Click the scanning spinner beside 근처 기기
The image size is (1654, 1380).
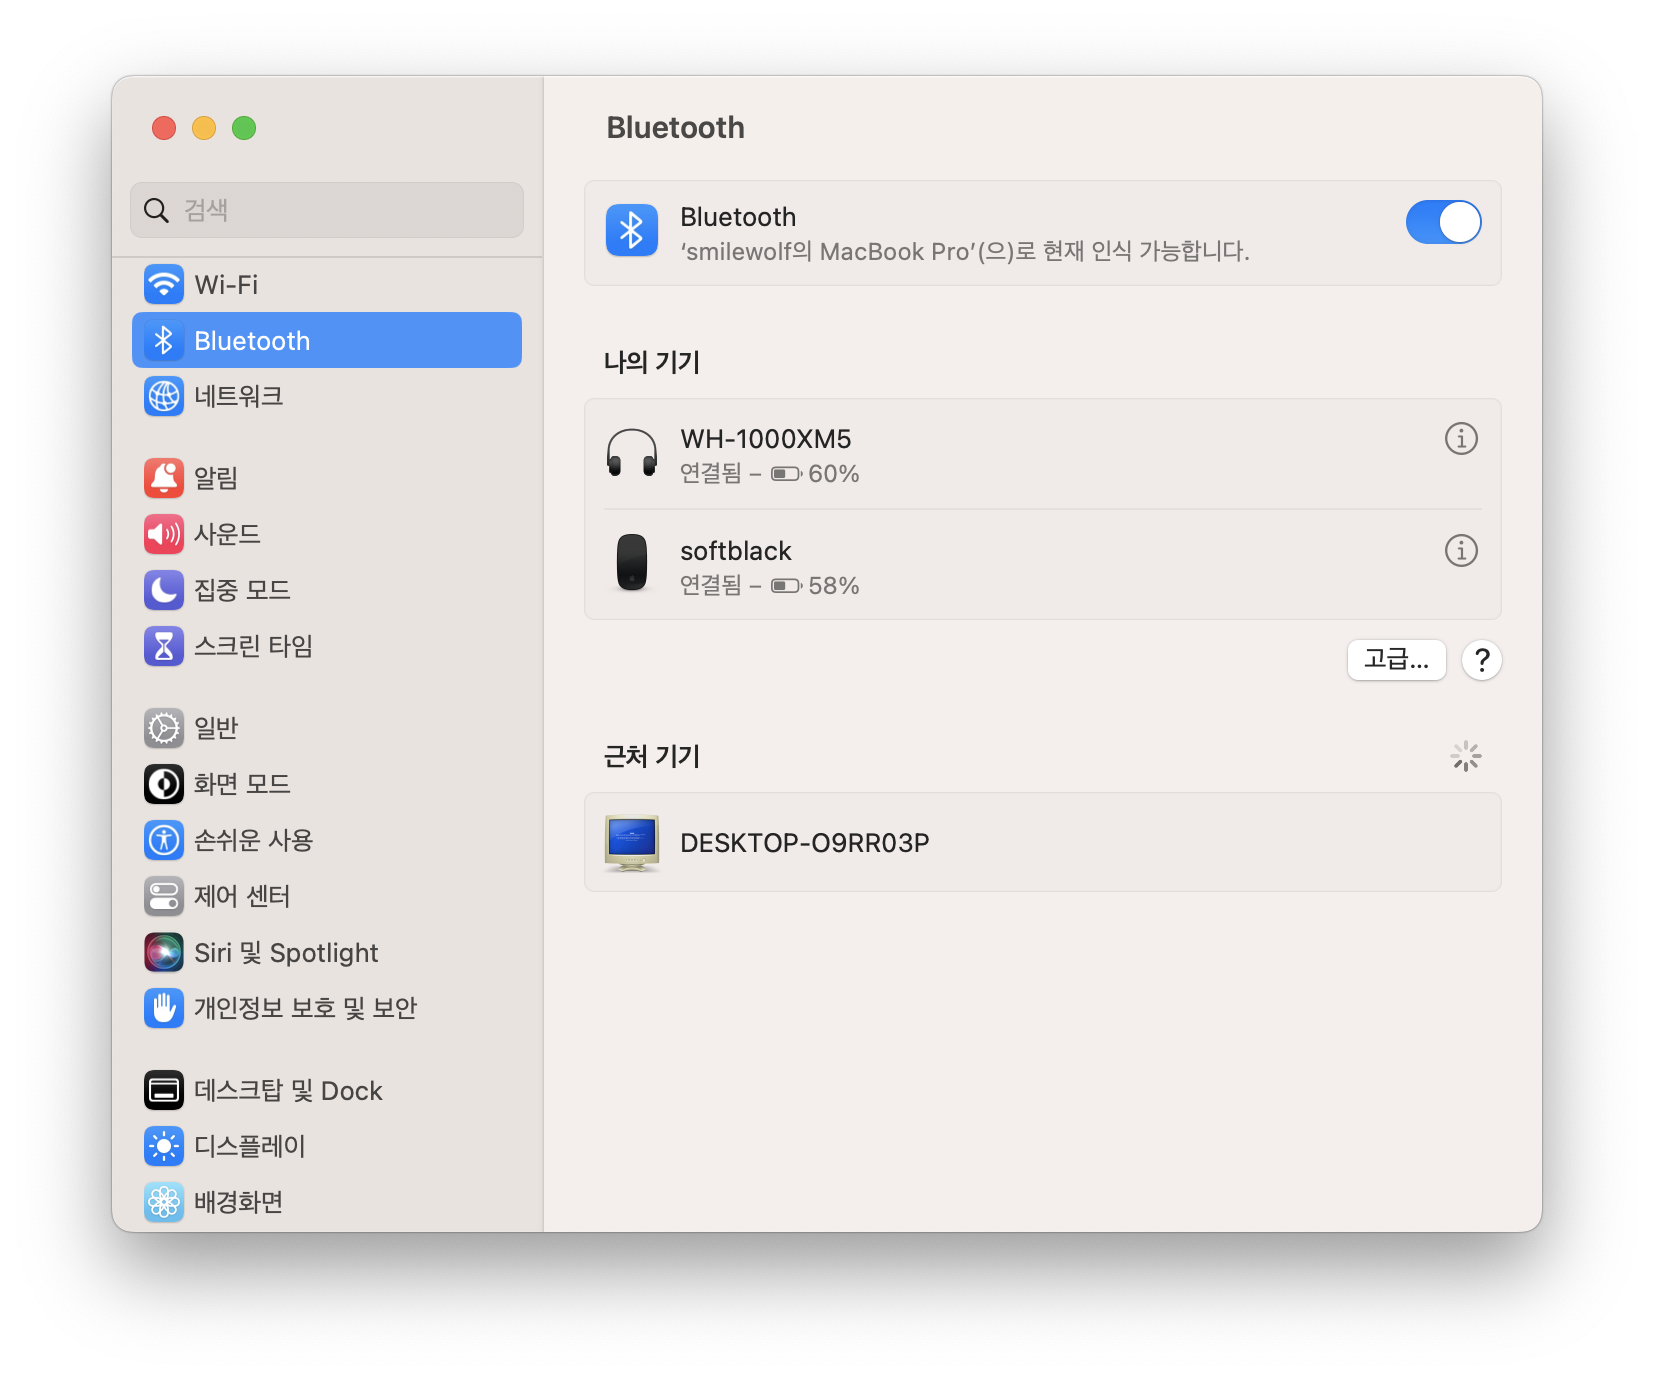[1466, 756]
